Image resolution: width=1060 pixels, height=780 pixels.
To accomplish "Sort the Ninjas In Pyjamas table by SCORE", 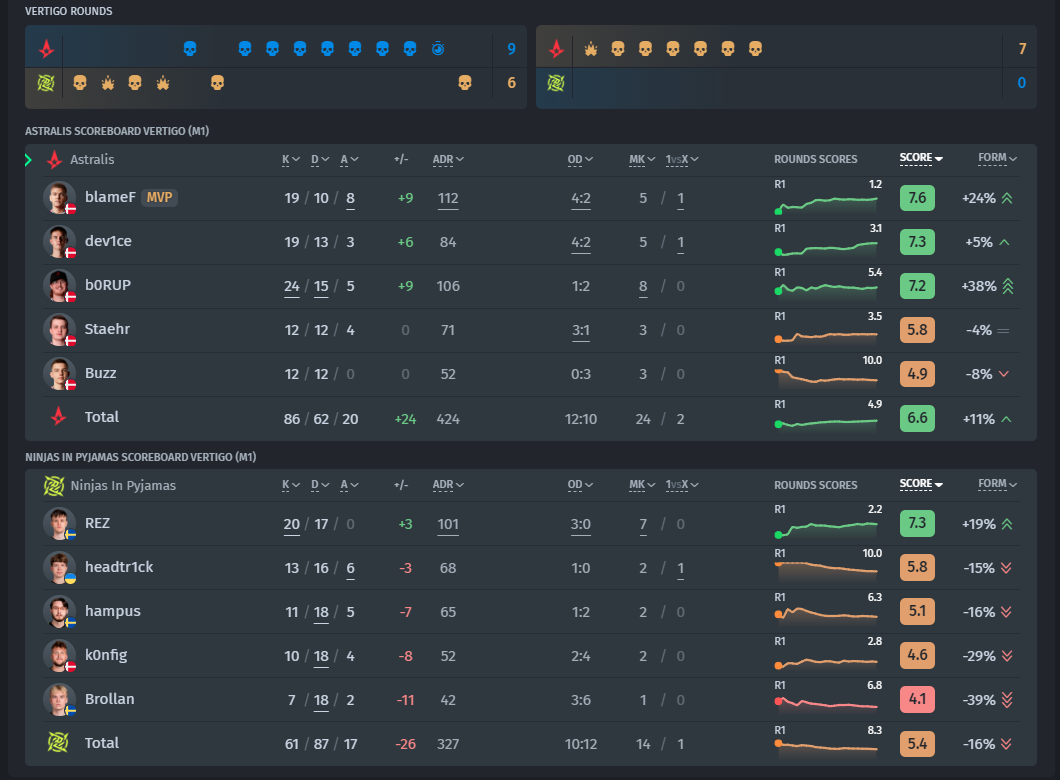I will coord(921,483).
